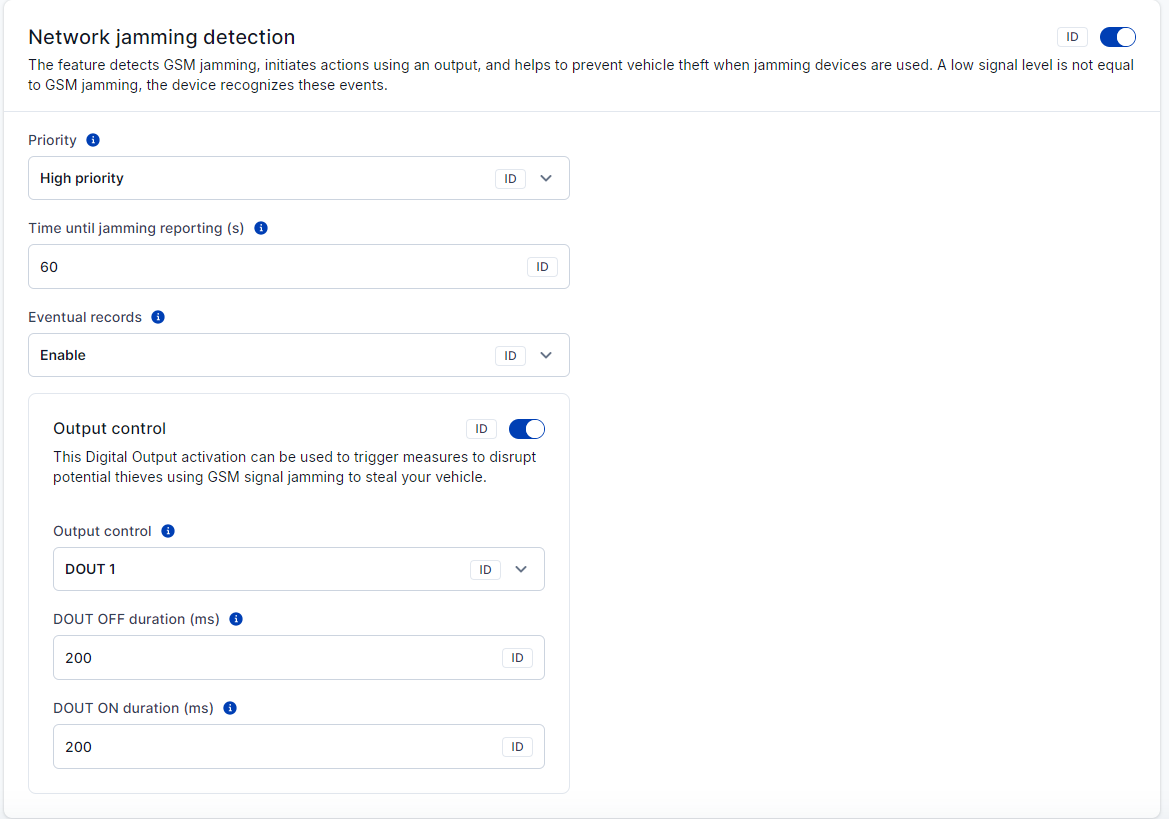
Task: Click ID badge in the Priority field
Action: (x=510, y=179)
